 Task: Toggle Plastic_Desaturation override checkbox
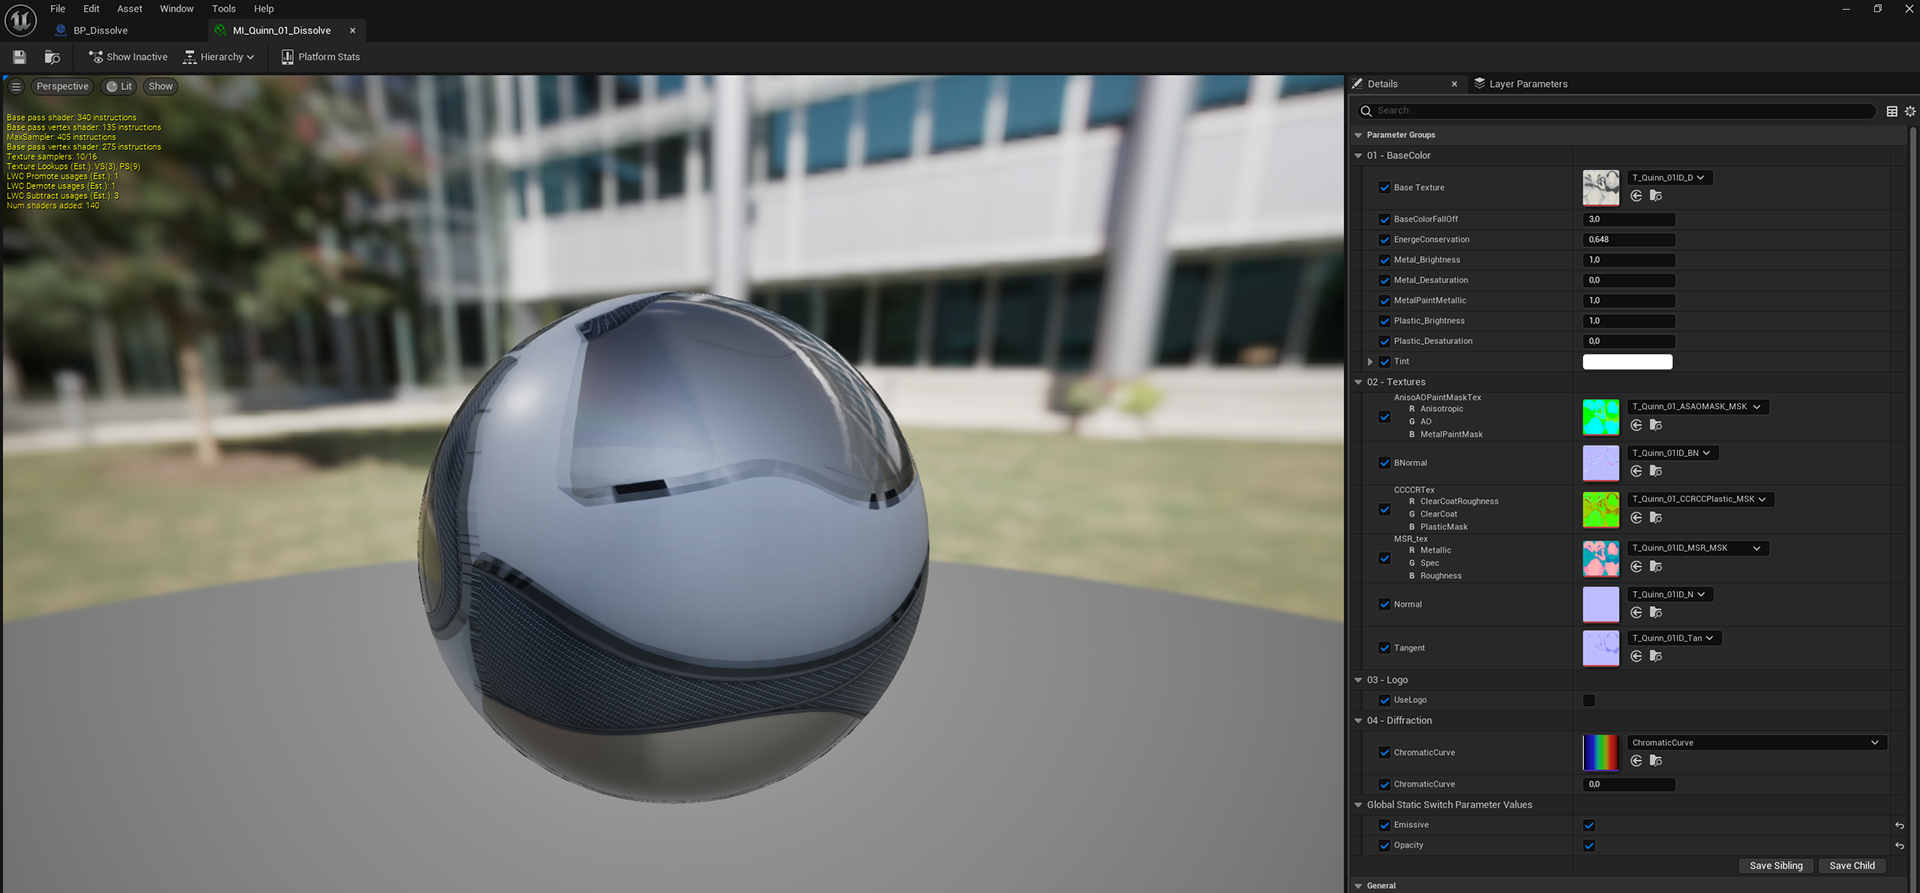[1385, 342]
